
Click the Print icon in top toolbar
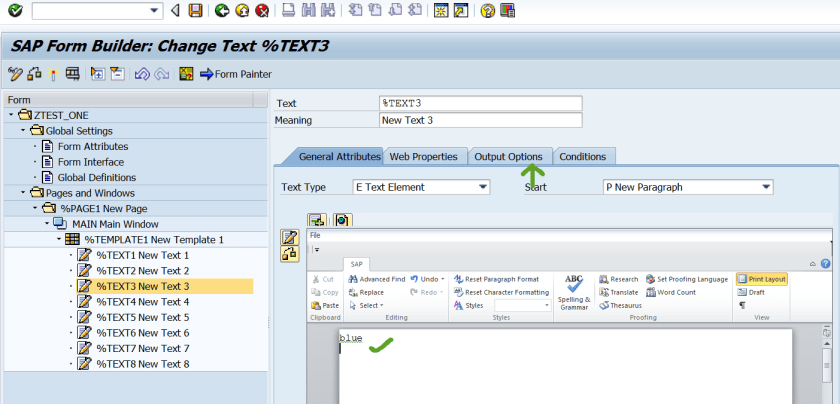click(289, 10)
